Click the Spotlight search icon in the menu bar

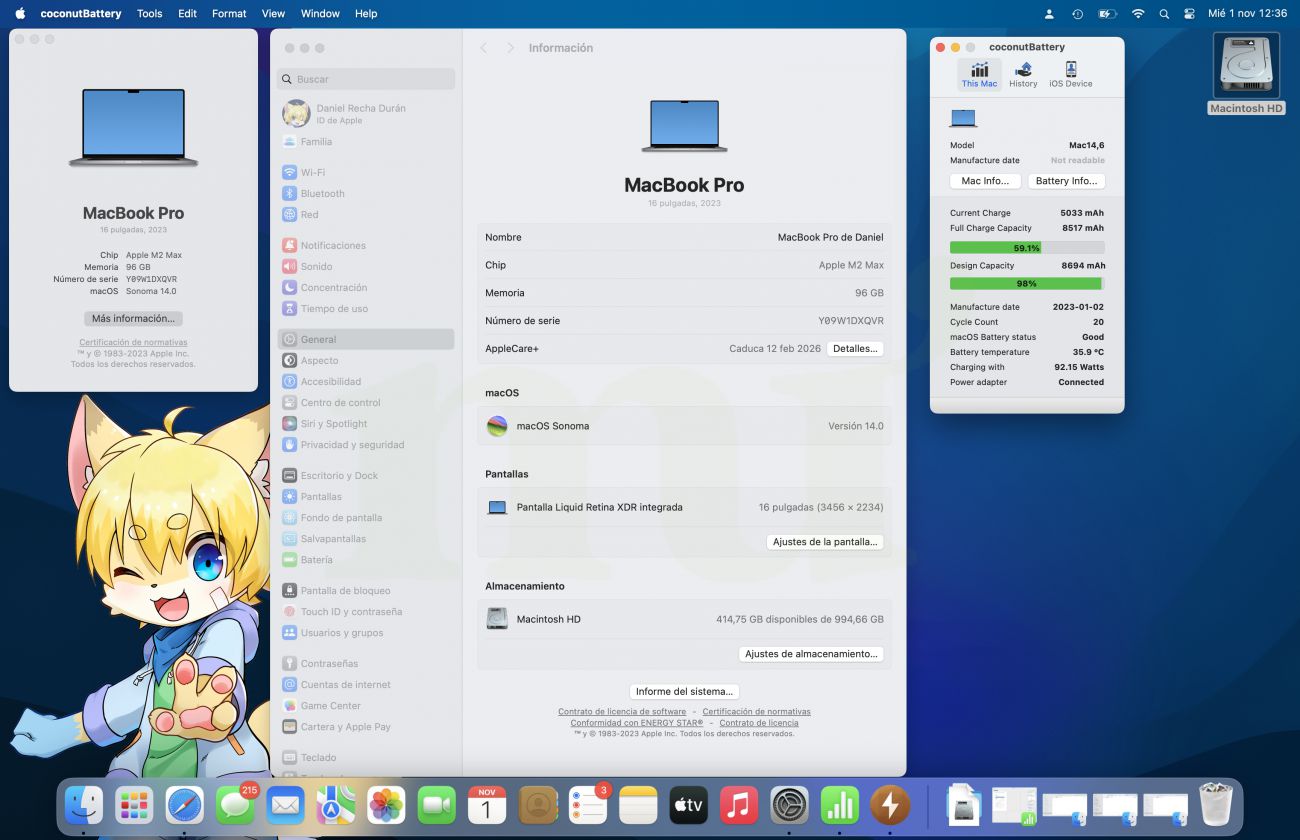pyautogui.click(x=1164, y=14)
